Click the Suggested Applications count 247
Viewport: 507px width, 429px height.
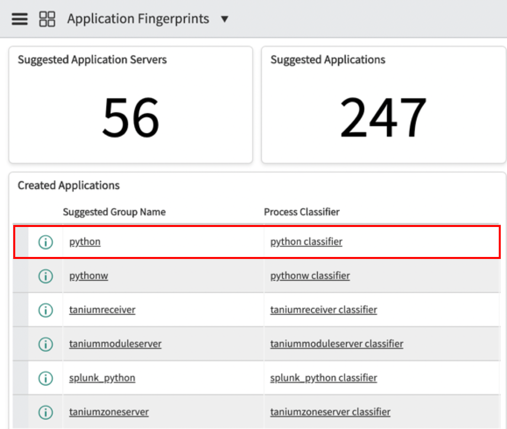(x=383, y=117)
